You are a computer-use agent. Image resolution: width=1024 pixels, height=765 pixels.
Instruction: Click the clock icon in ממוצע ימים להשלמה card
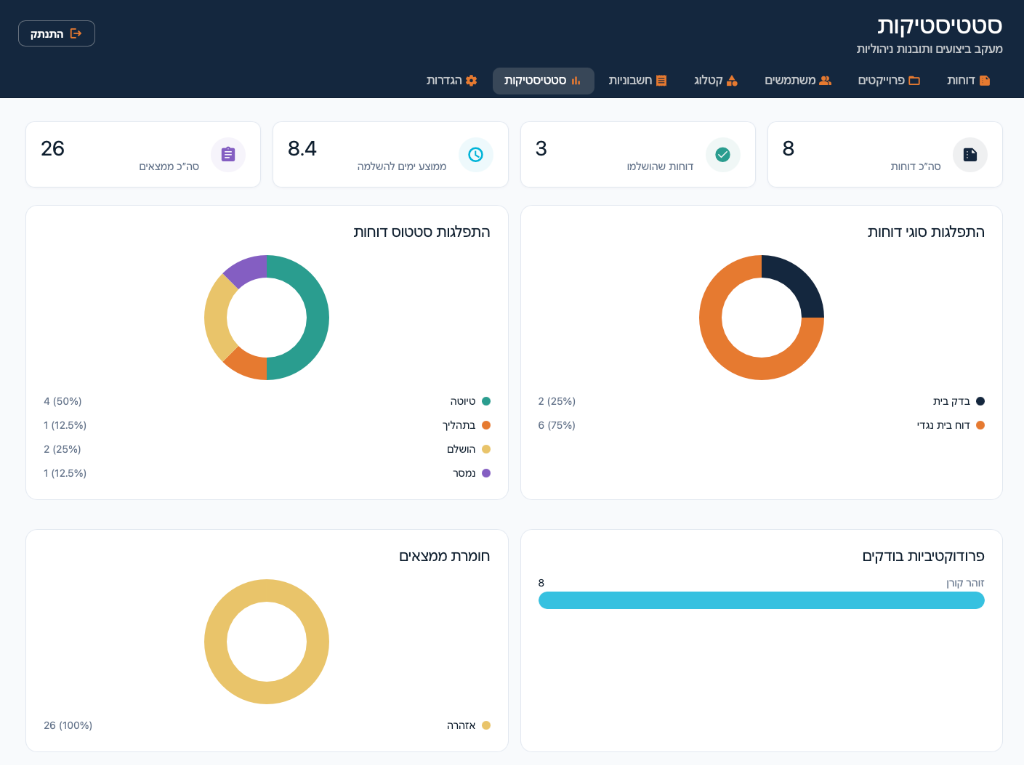tap(475, 155)
